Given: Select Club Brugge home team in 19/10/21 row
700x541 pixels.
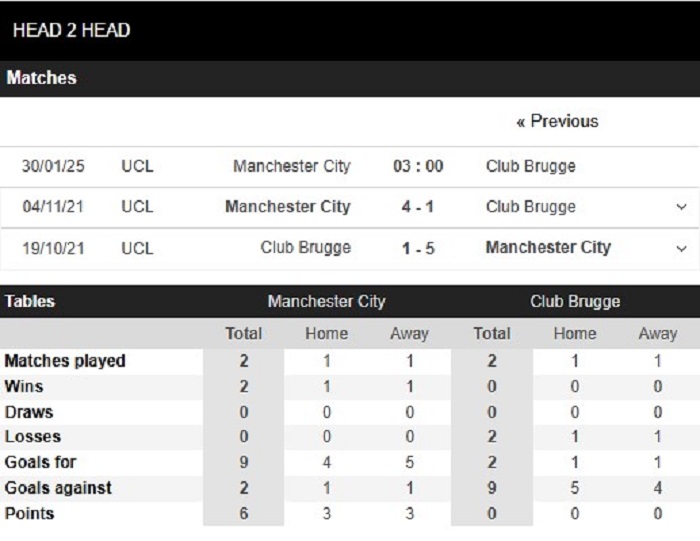Looking at the screenshot, I should [x=306, y=248].
